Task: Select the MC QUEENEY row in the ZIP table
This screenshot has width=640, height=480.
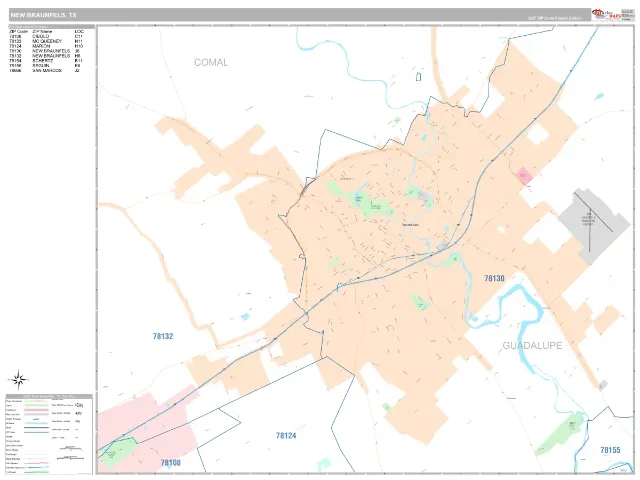Action: [46, 41]
